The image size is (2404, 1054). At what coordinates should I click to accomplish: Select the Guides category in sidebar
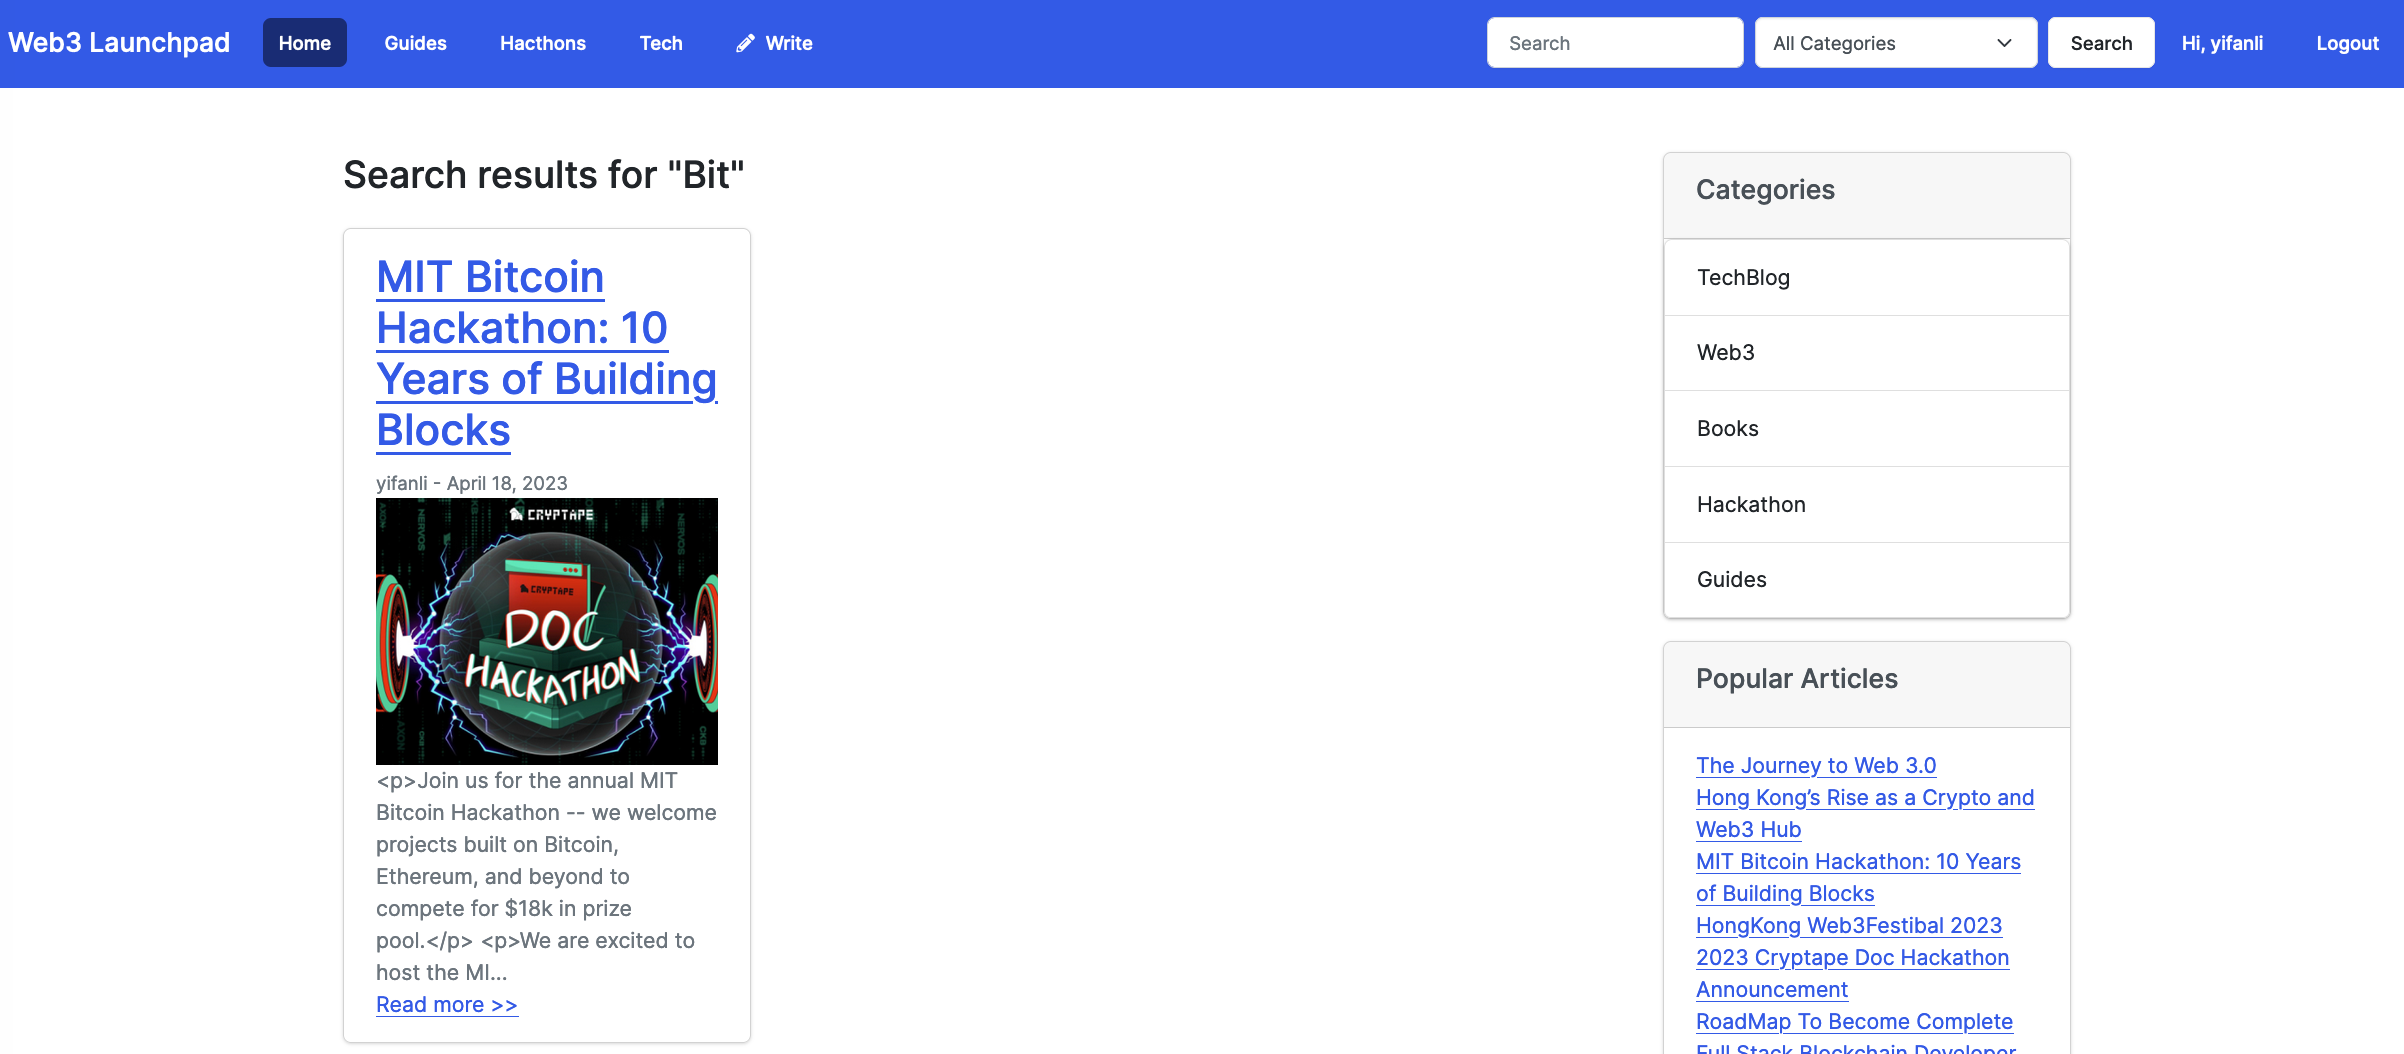[x=1866, y=580]
